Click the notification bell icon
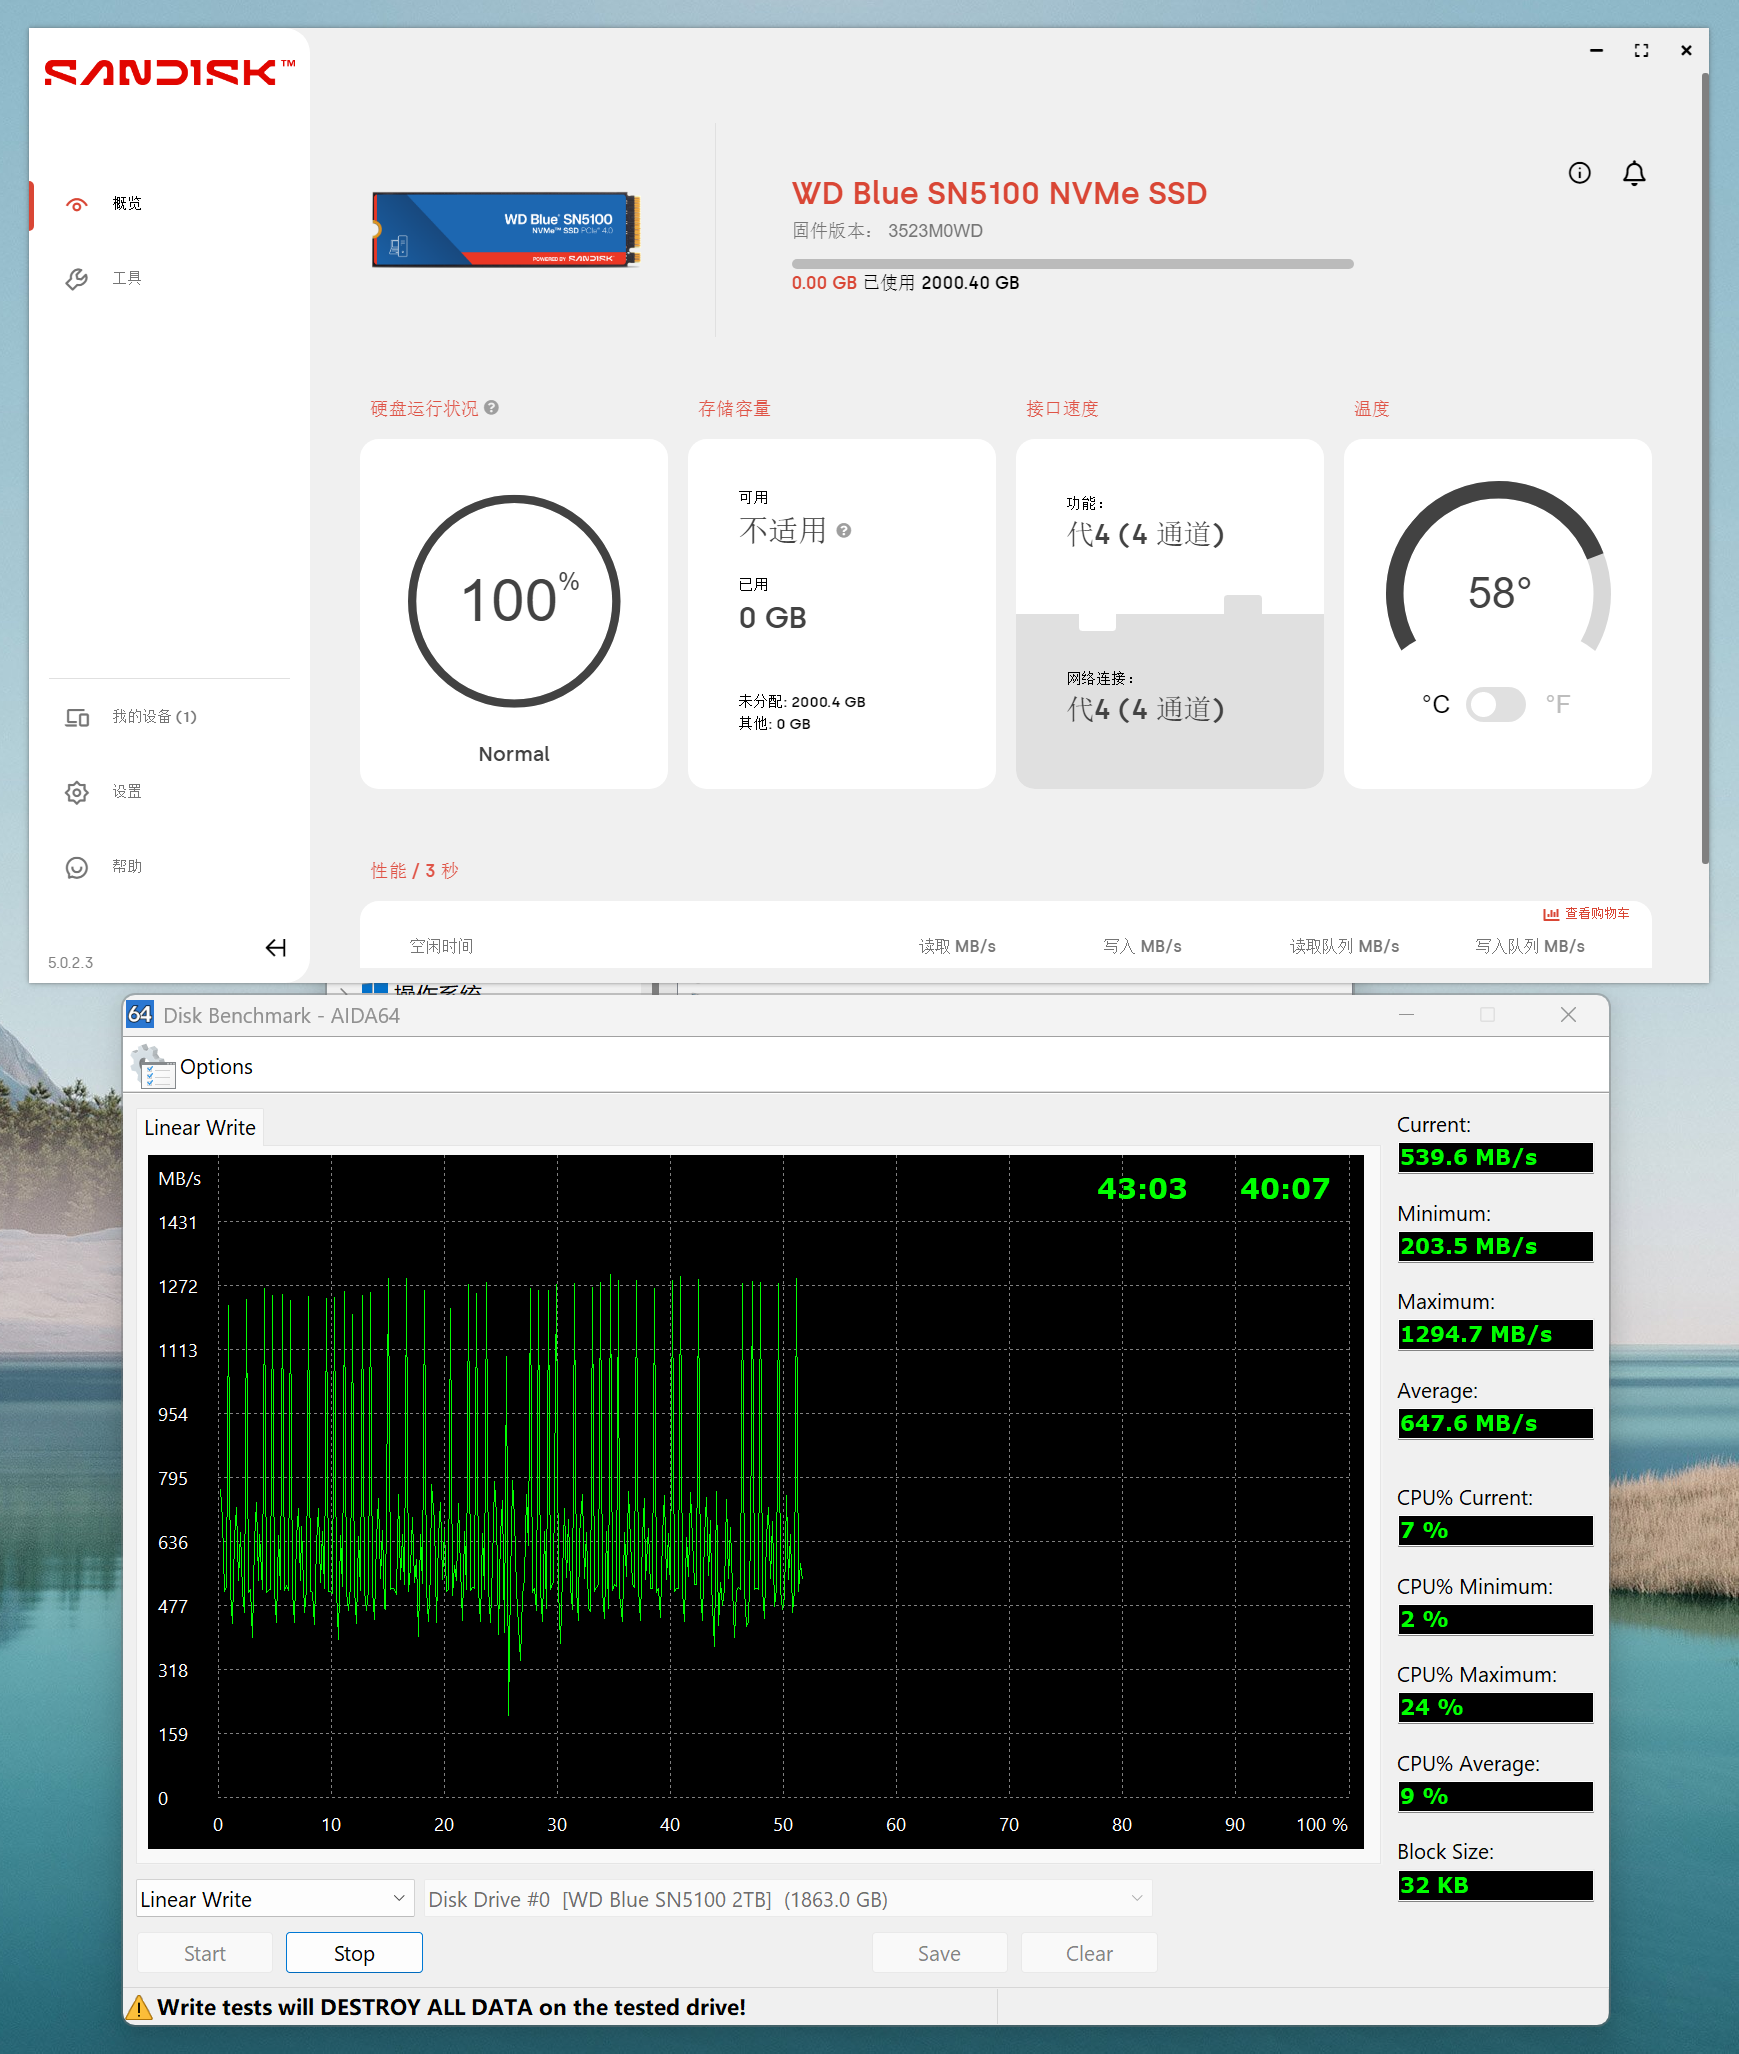Viewport: 1739px width, 2054px height. [1634, 173]
